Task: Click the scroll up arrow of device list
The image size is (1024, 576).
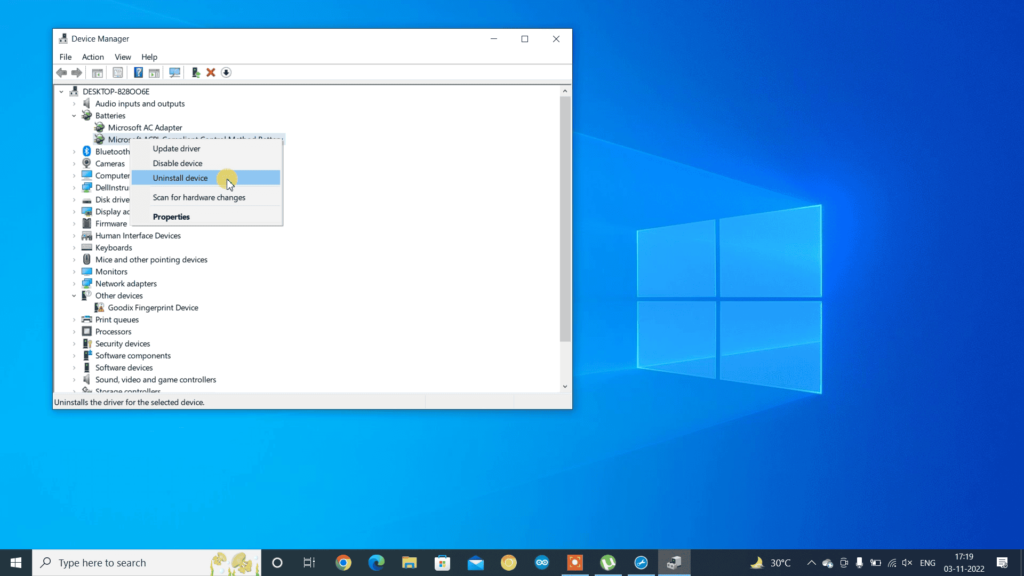Action: point(565,91)
